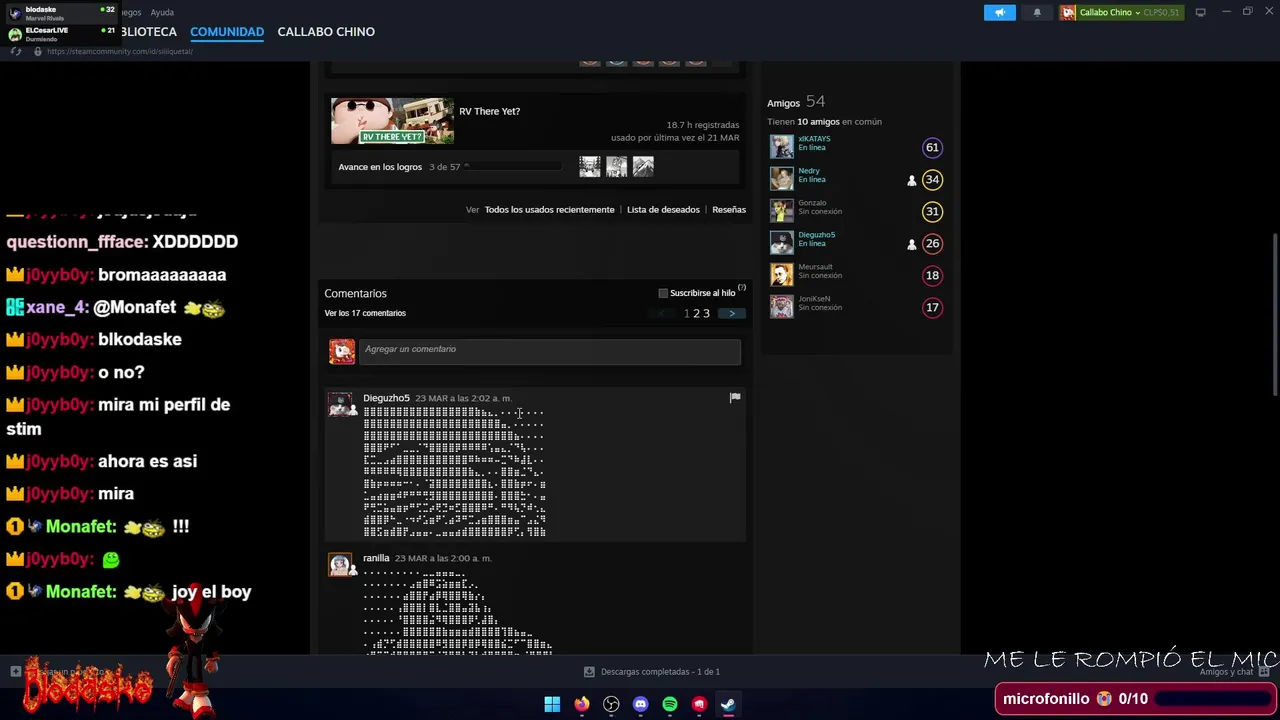Open Steam announcements megaphone button
Screen dimensions: 1280x720
click(999, 12)
